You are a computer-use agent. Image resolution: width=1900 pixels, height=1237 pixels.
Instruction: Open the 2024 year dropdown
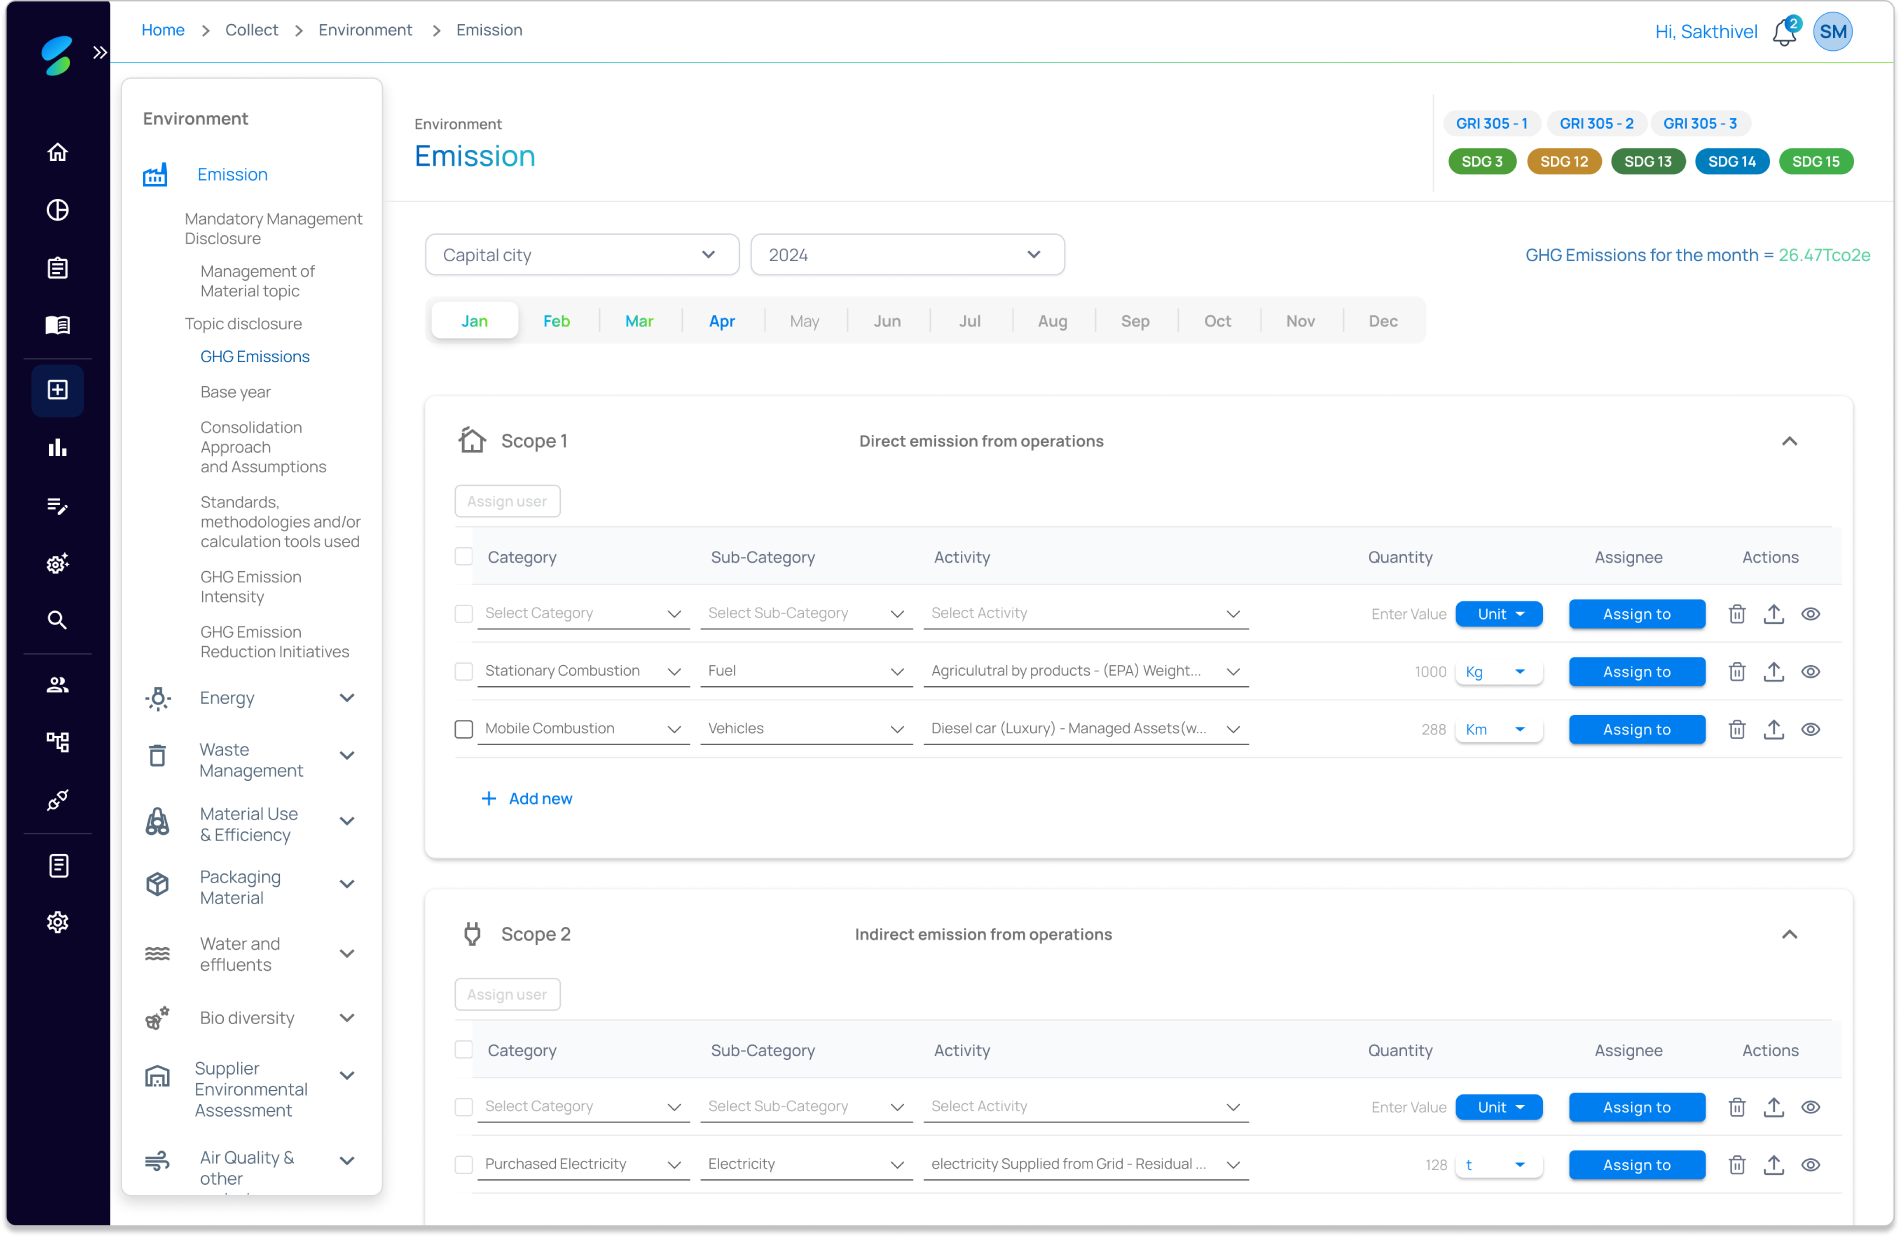point(906,255)
